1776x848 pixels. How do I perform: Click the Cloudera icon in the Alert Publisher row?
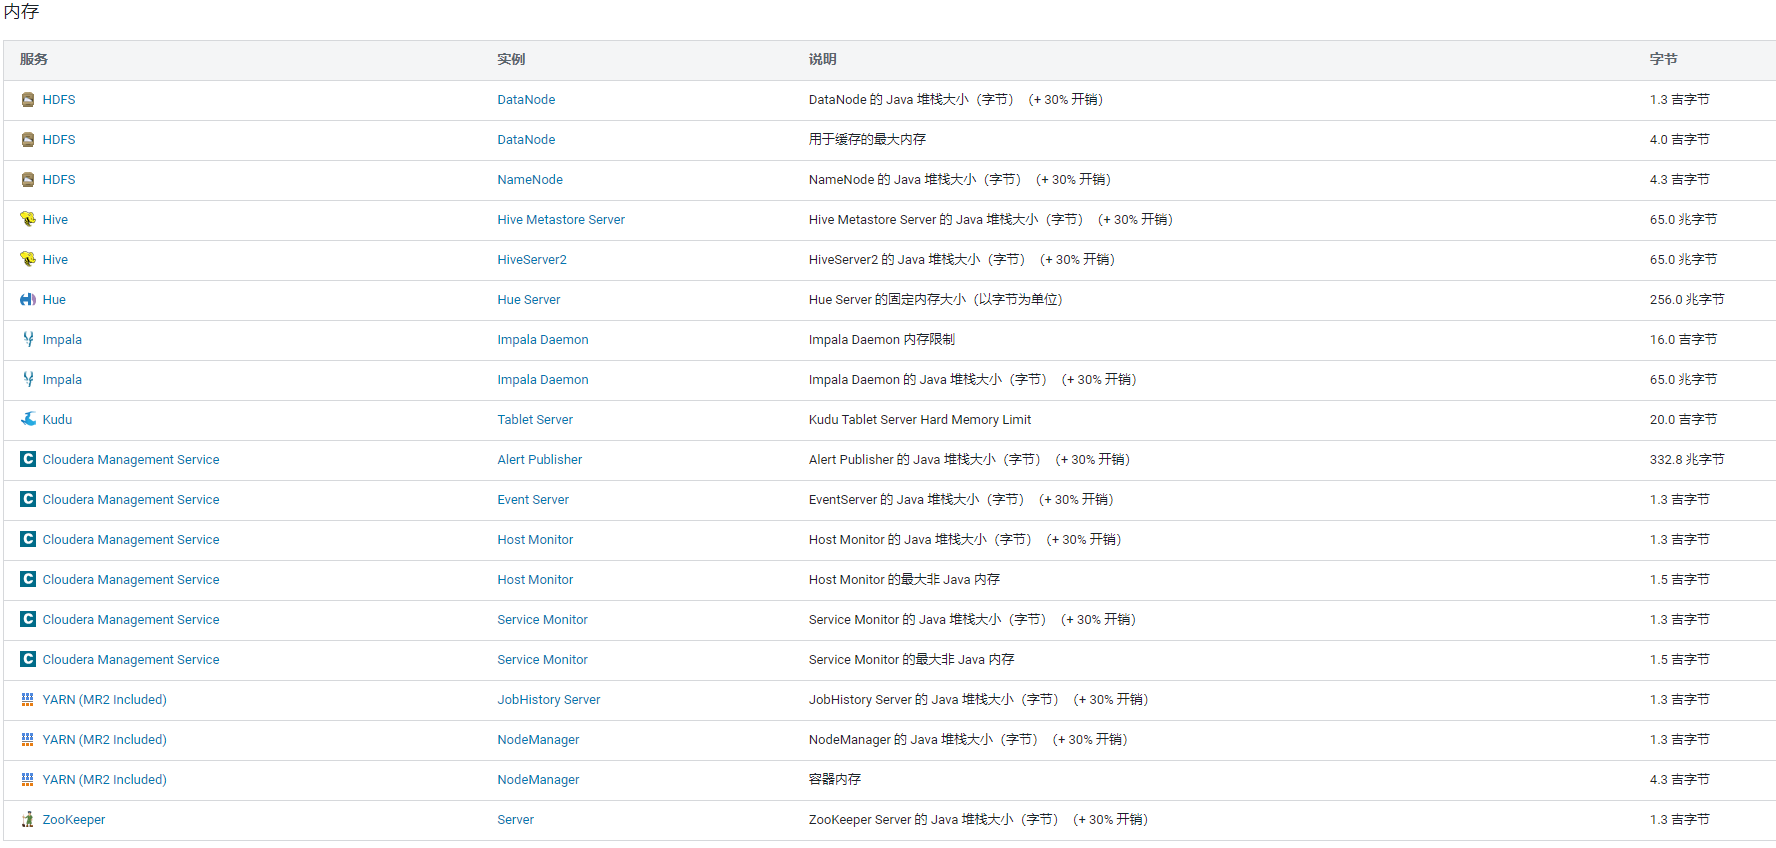coord(28,459)
